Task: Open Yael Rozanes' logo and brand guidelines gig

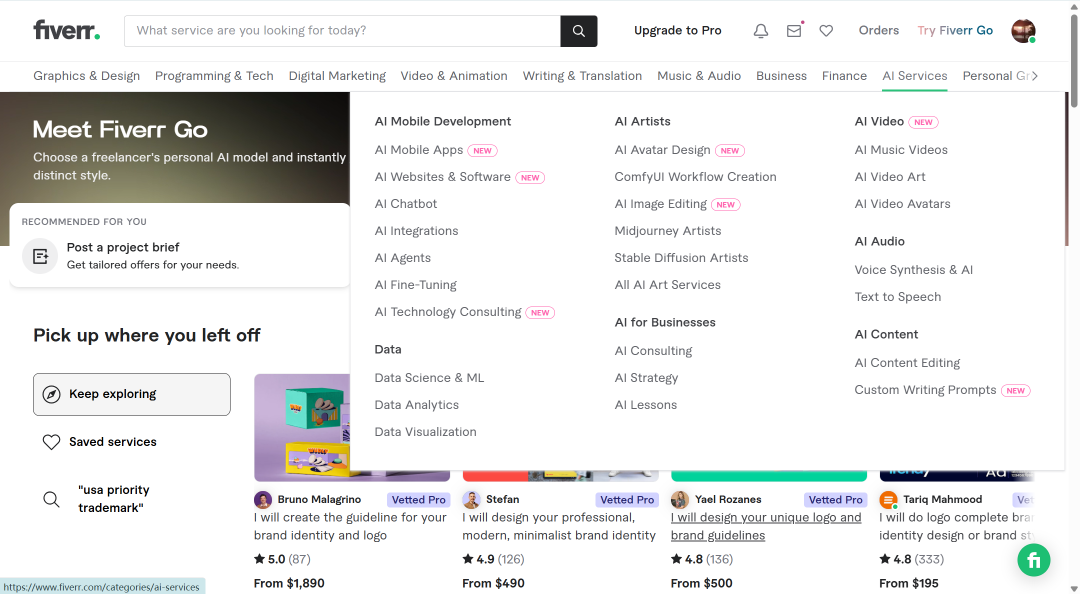Action: [766, 526]
